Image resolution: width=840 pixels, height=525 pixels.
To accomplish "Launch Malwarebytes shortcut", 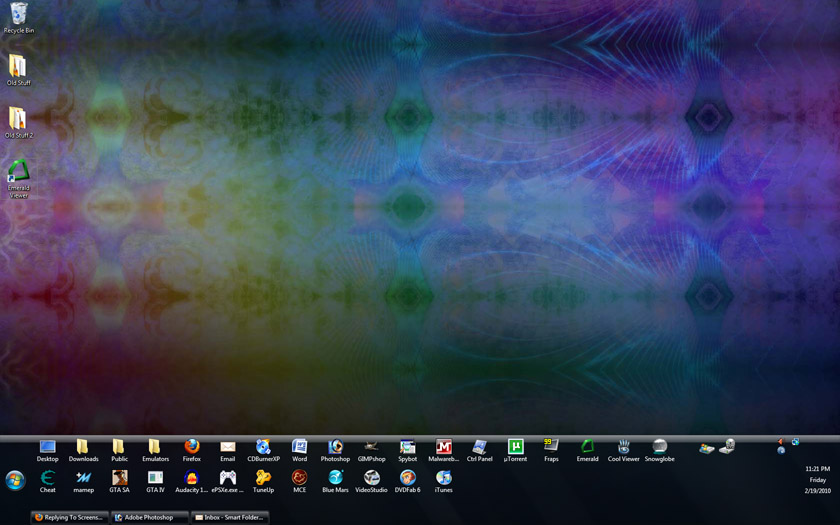I will (444, 451).
